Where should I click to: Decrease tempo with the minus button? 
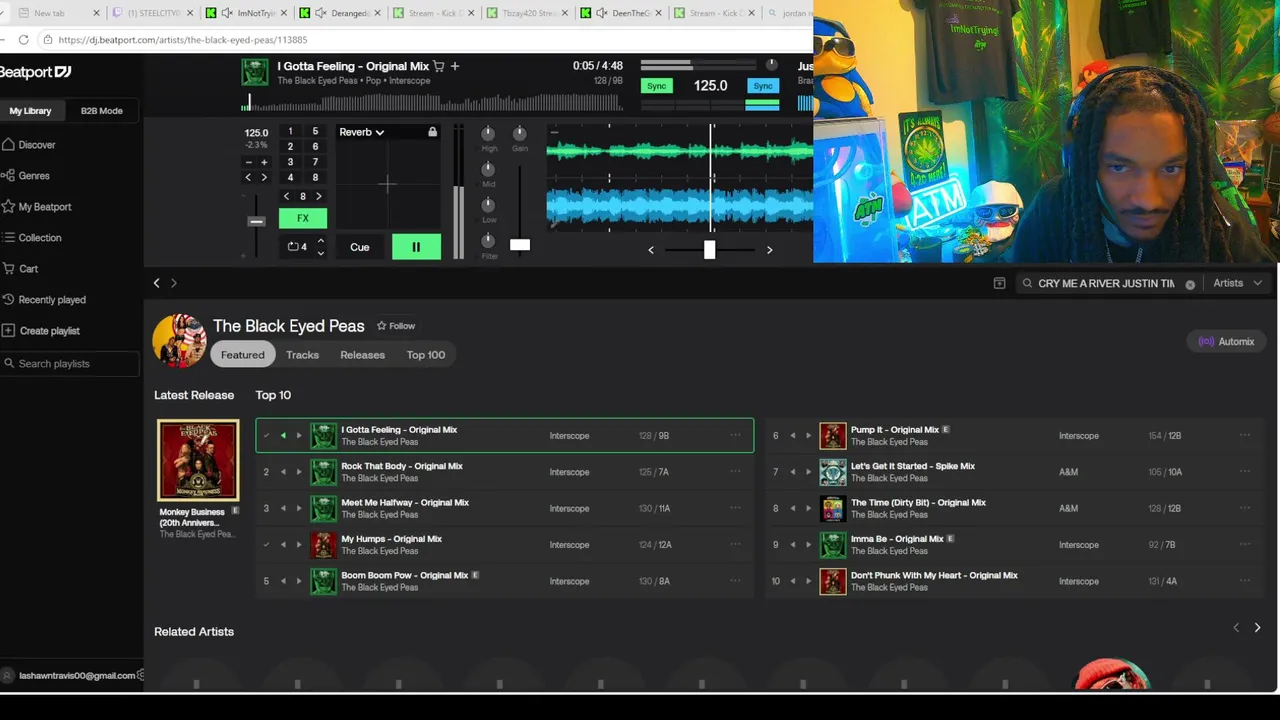click(x=249, y=162)
